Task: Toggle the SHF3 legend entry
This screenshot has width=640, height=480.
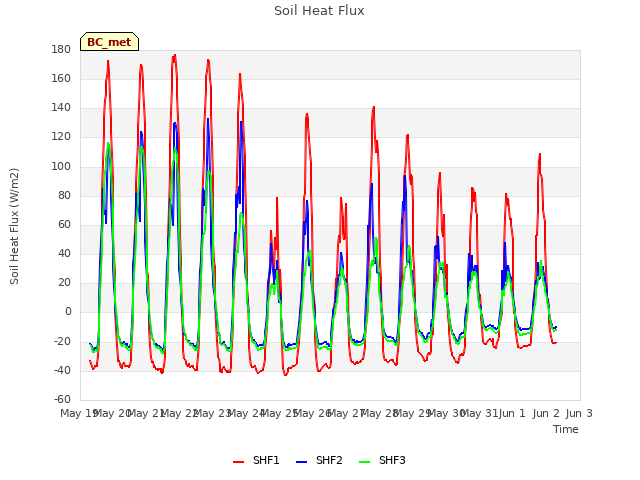Action: point(382,460)
